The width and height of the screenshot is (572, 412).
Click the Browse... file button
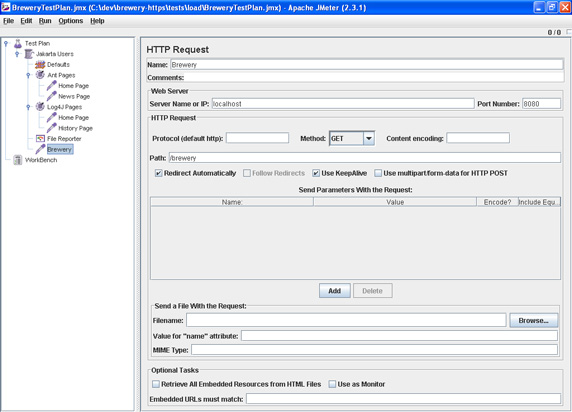[533, 320]
